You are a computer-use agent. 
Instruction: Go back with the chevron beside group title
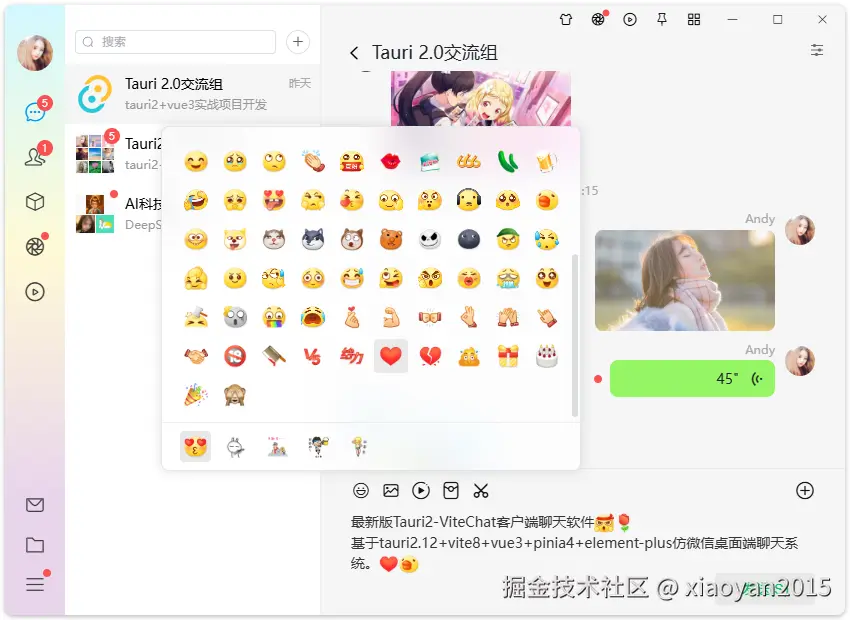355,53
